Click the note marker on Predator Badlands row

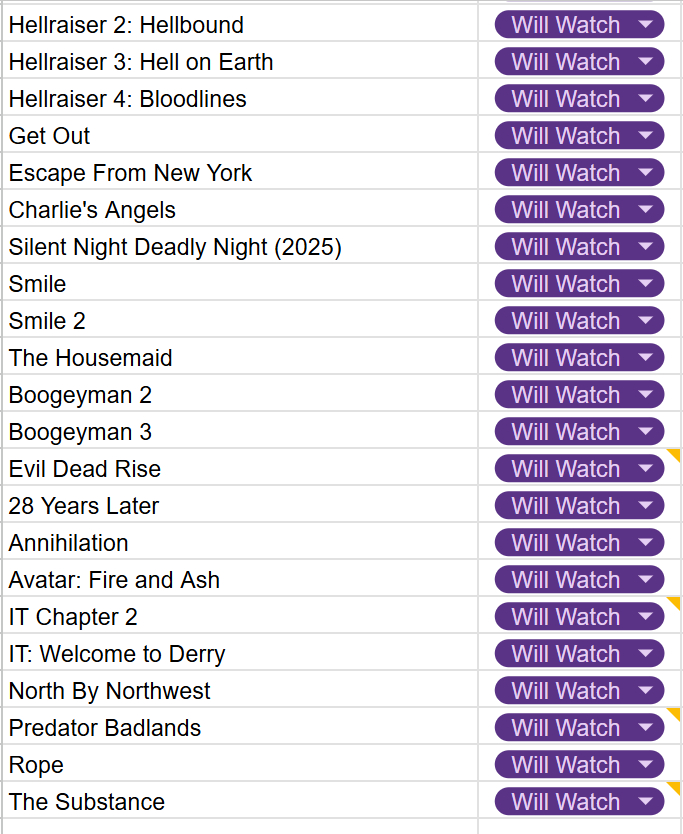click(x=675, y=715)
